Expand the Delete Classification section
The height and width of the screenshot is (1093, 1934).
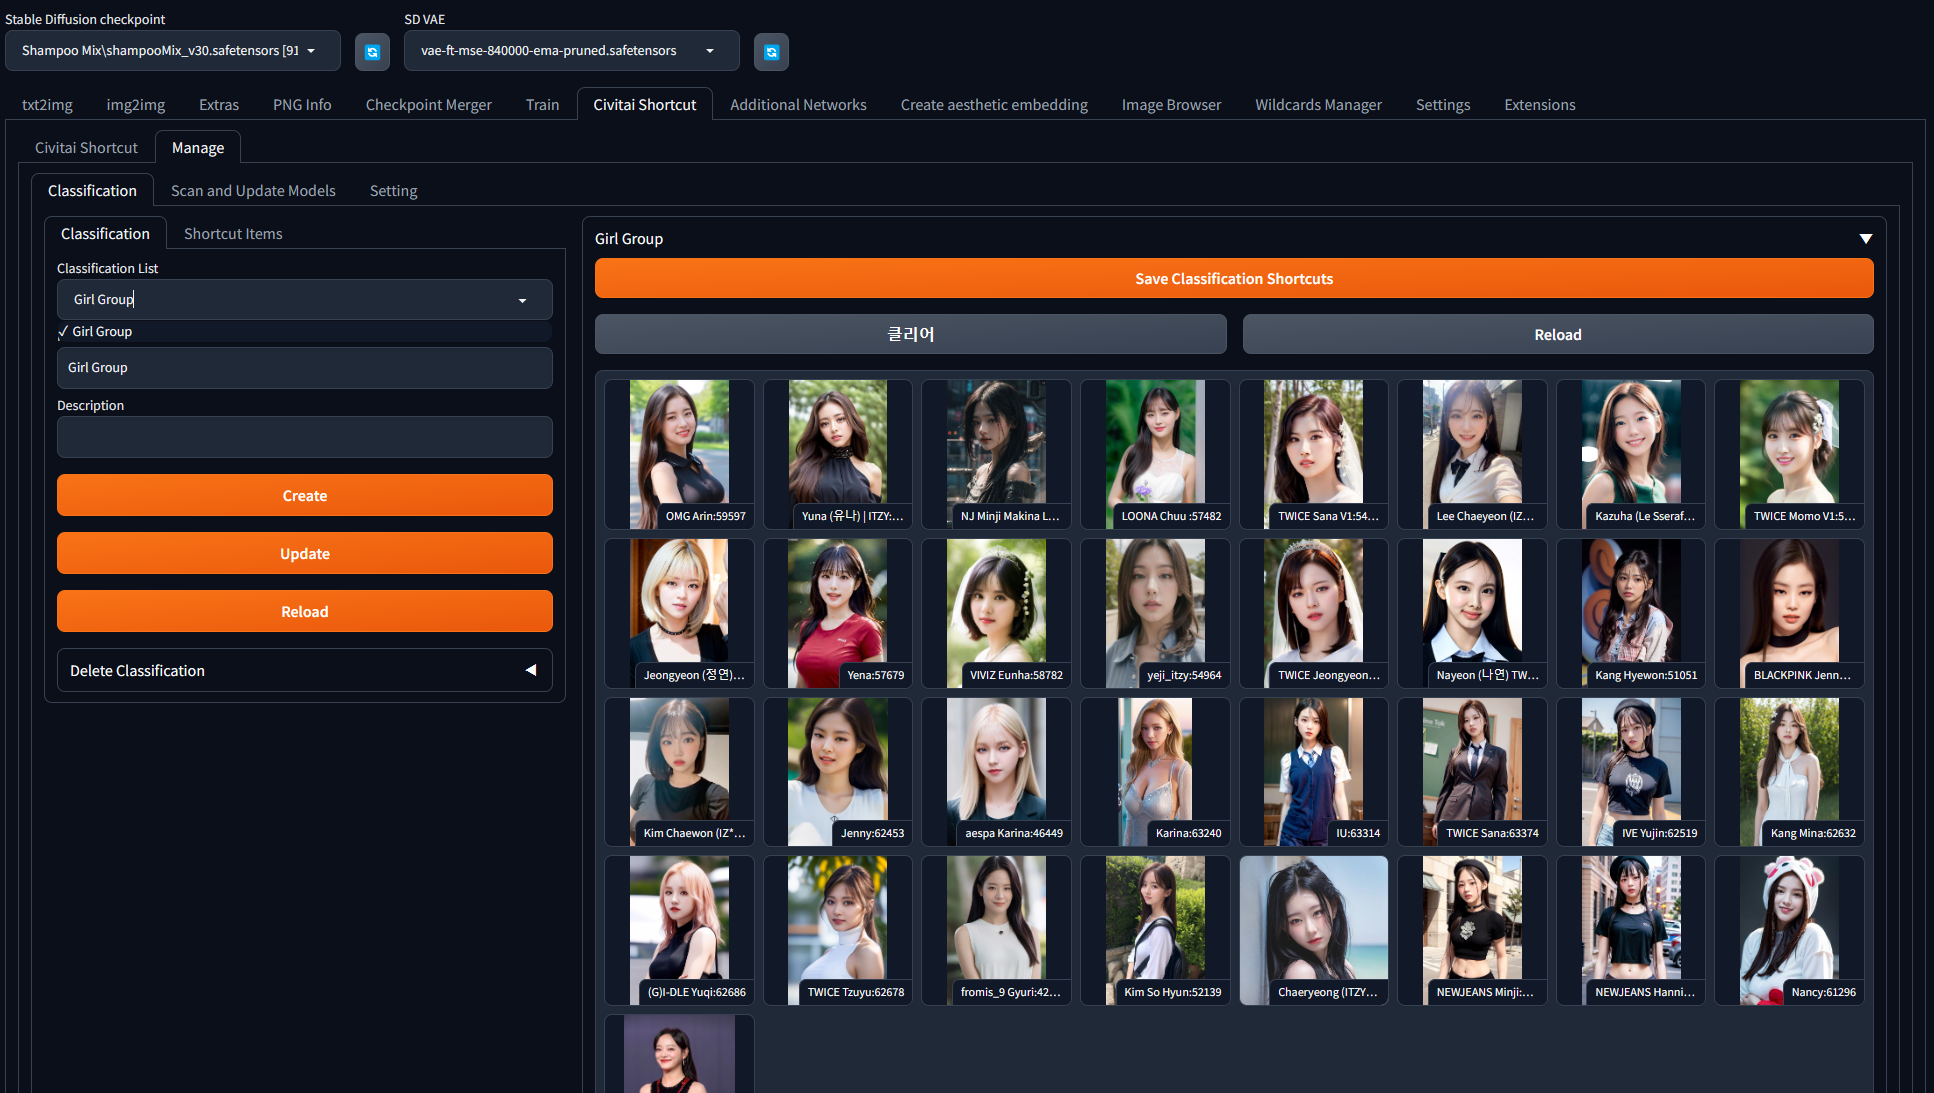pos(531,670)
